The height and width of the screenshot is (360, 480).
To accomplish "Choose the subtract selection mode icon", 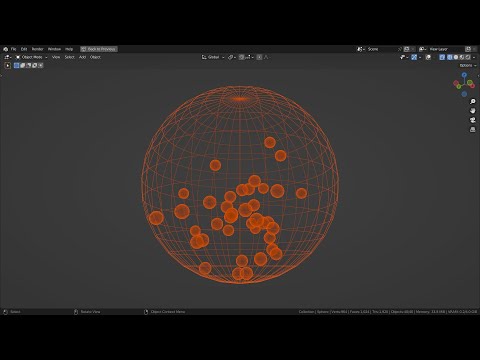I will point(29,66).
